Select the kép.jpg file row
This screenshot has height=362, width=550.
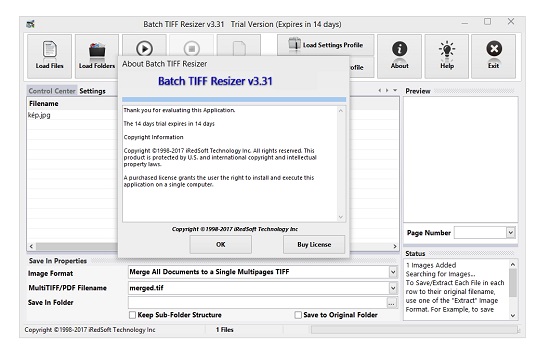[x=72, y=115]
